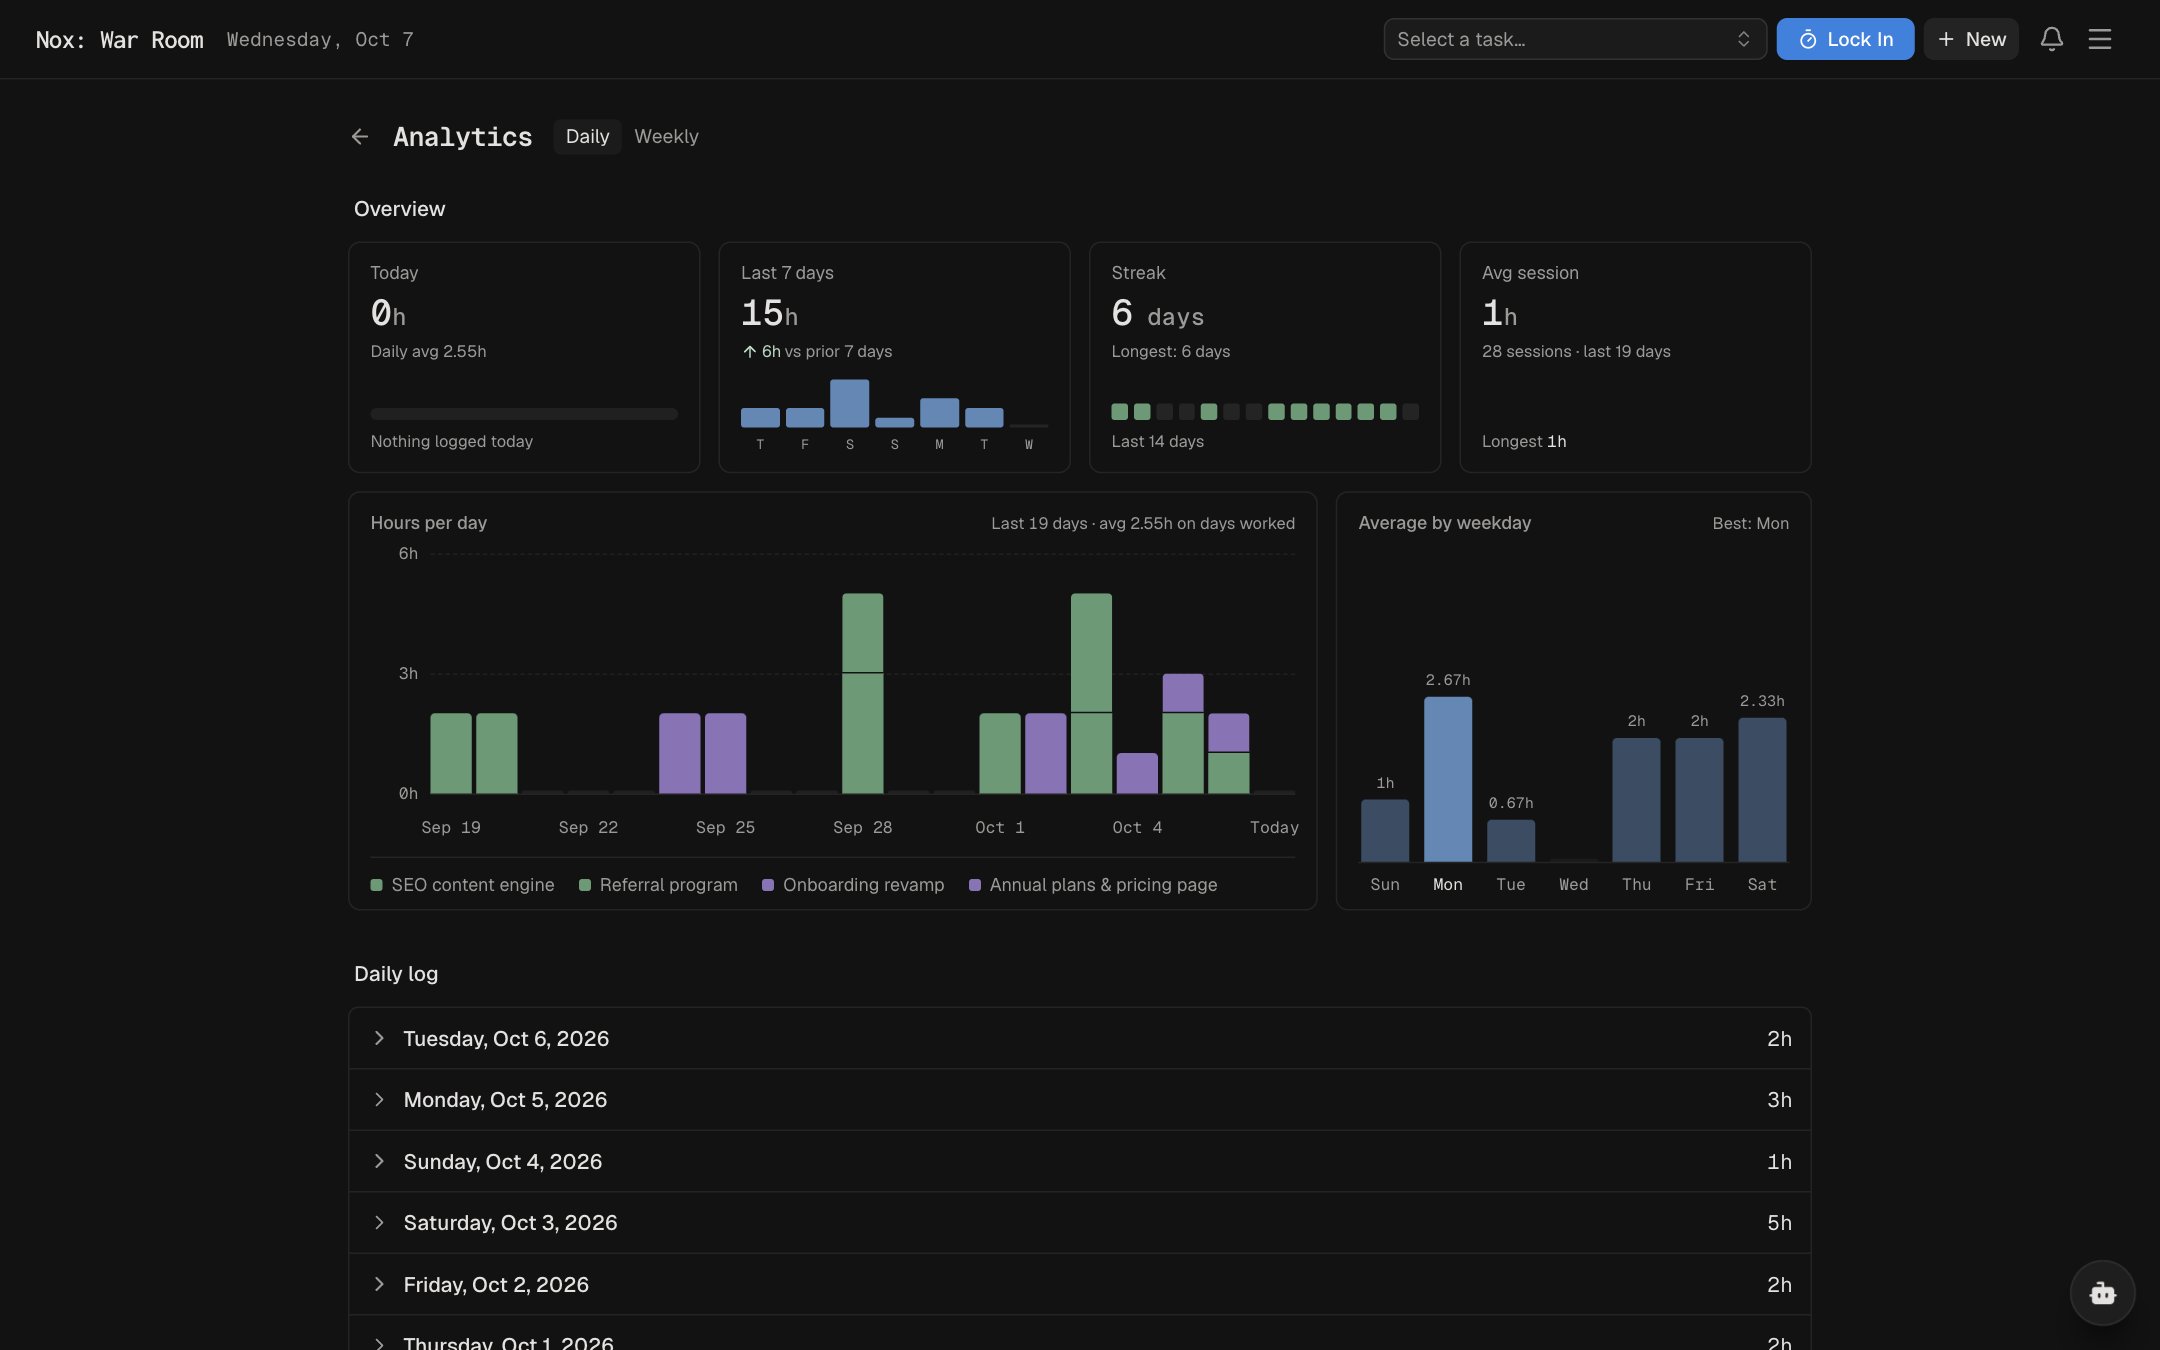Click the 28 sessions · last 19 days text
2160x1350 pixels.
1576,352
